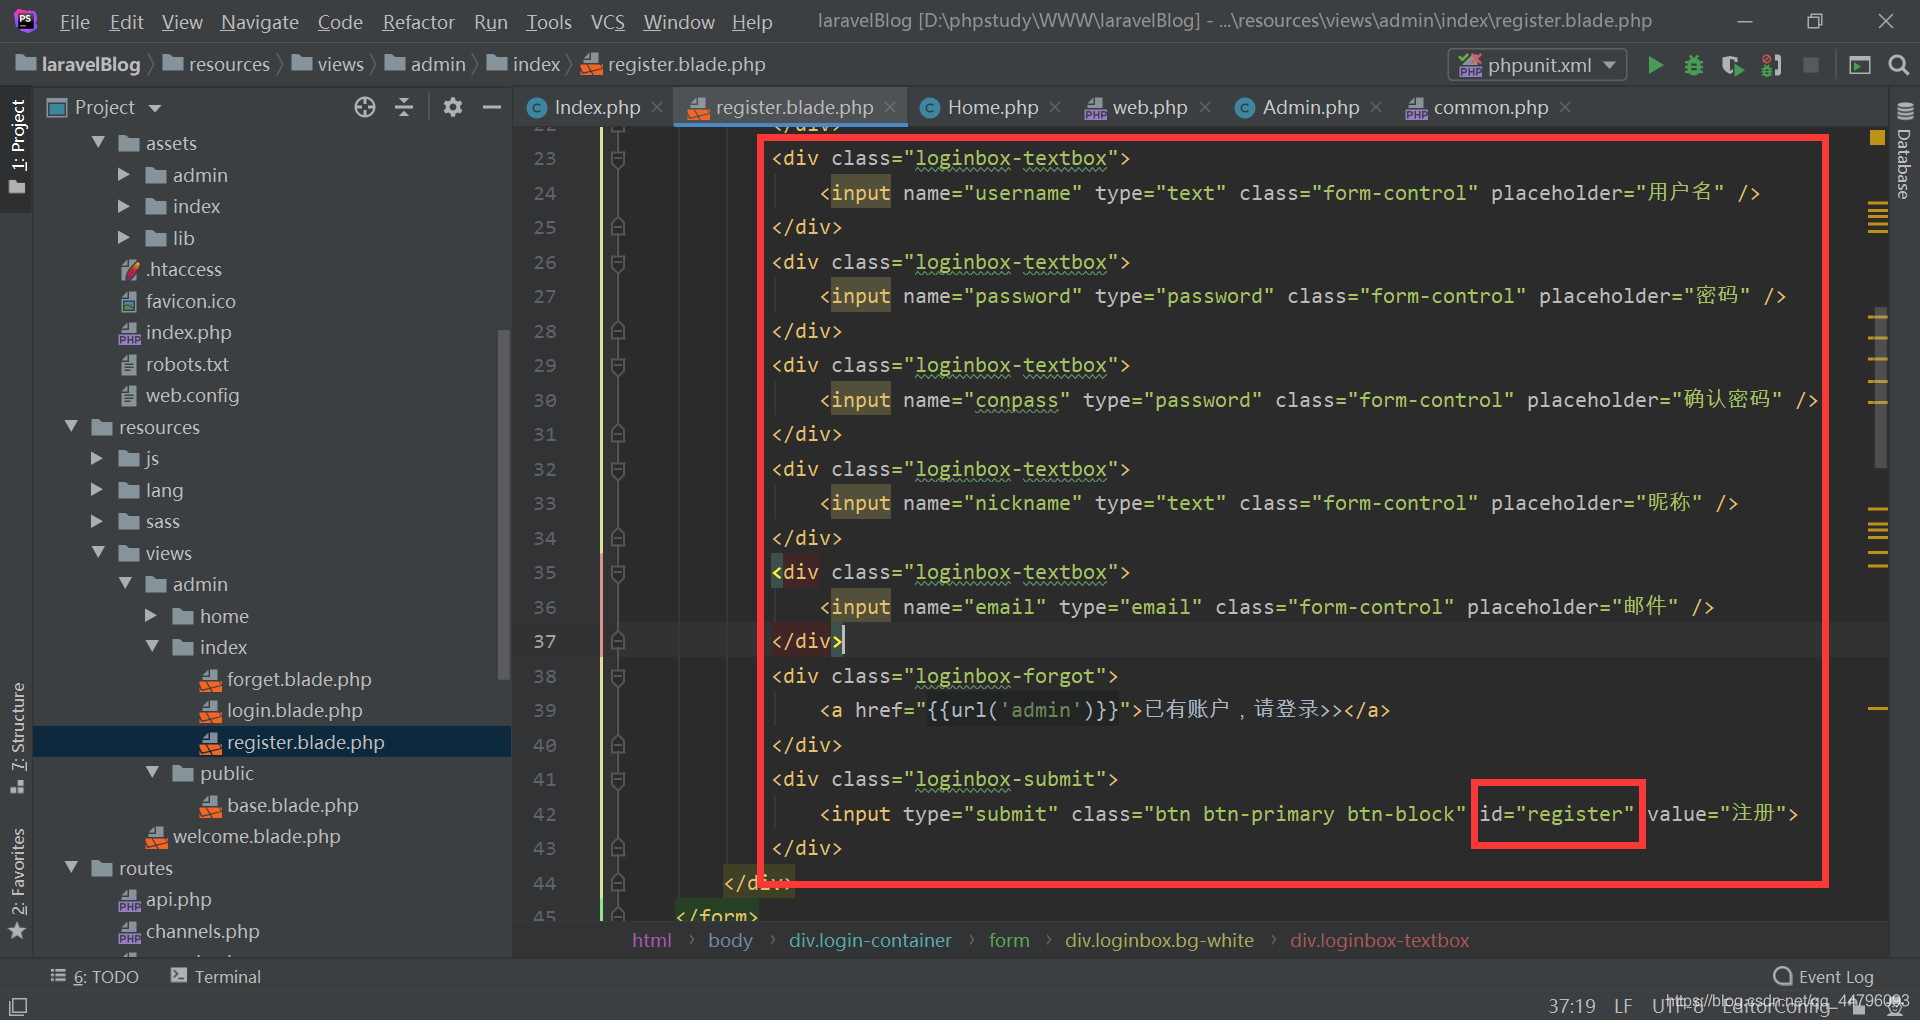This screenshot has width=1920, height=1020.
Task: Toggle fold marker at line 23
Action: [618, 158]
